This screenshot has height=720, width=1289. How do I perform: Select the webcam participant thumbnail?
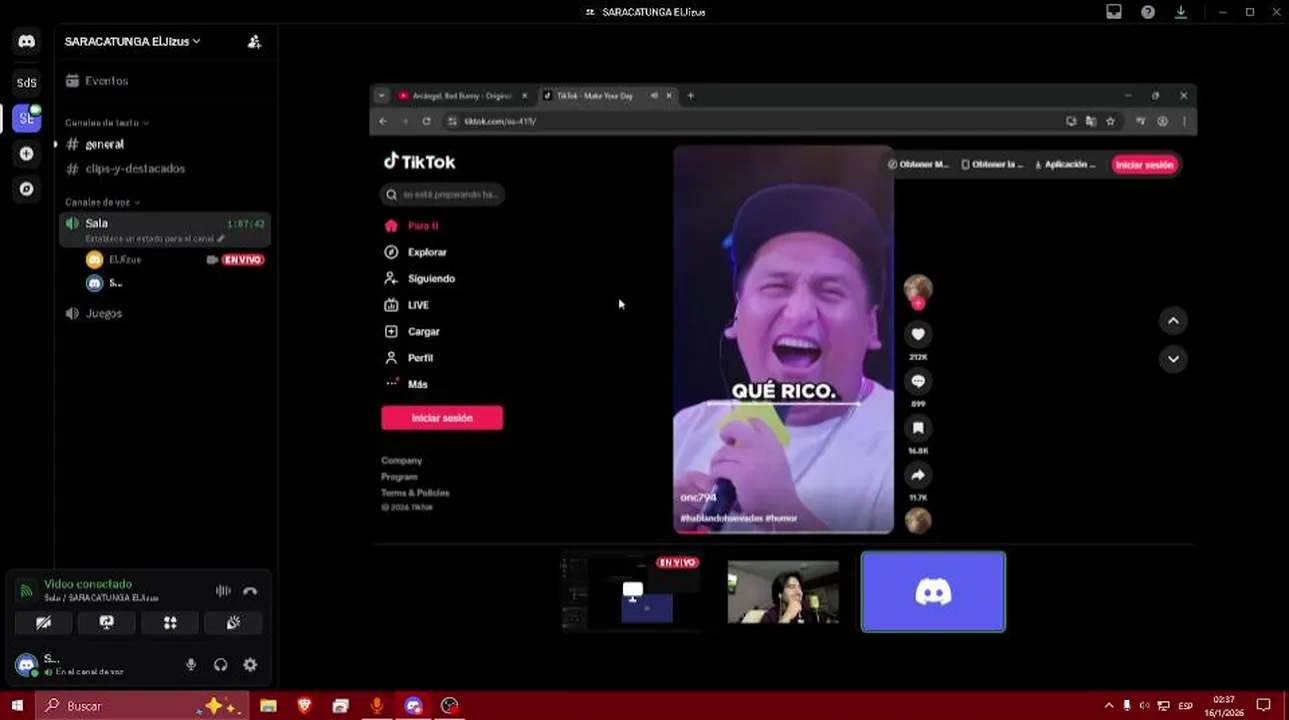click(783, 593)
